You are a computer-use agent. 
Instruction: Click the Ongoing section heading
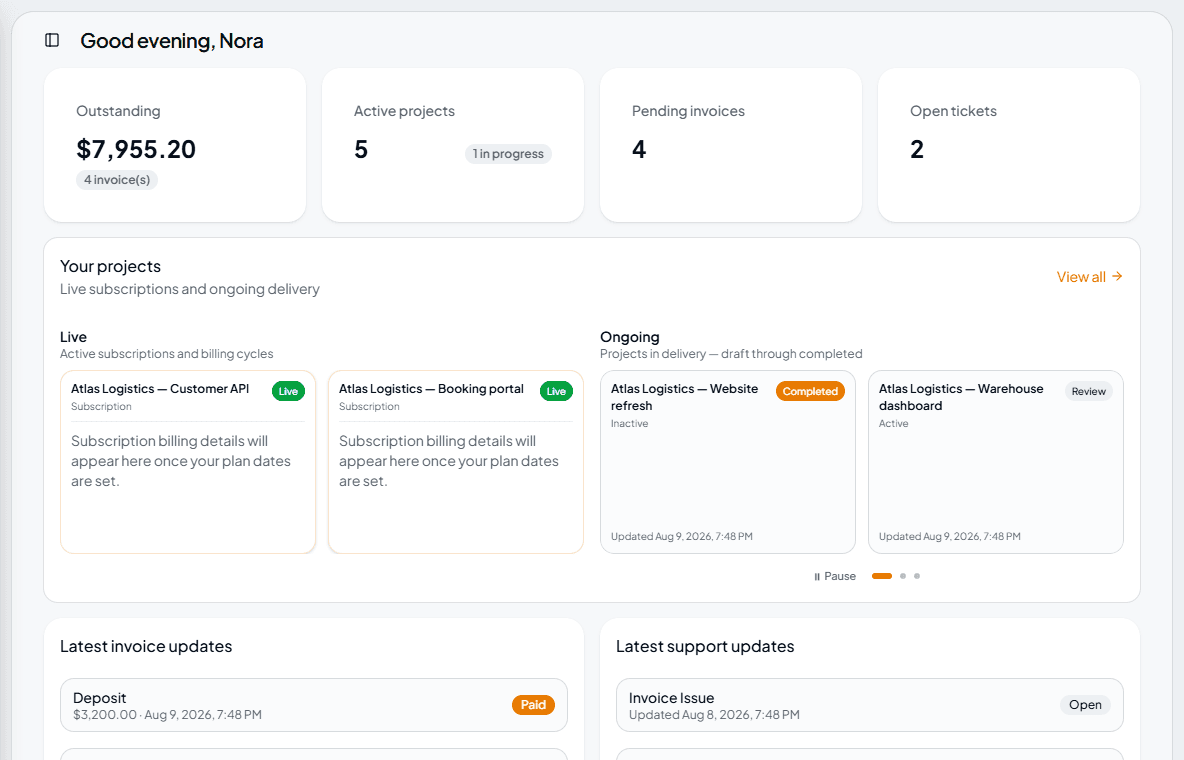pos(630,337)
